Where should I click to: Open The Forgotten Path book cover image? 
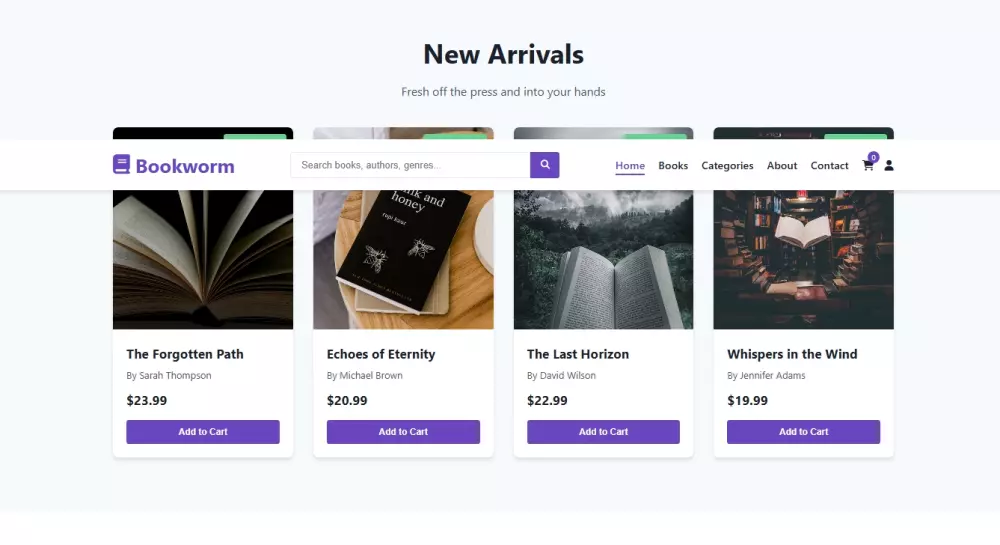[203, 259]
